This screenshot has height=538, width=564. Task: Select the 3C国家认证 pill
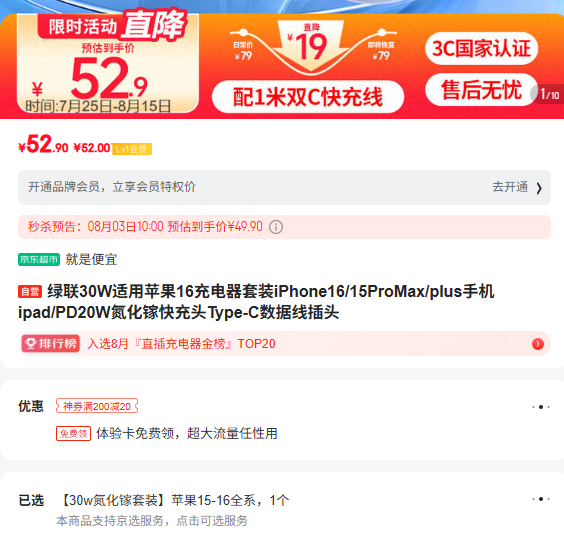click(481, 48)
